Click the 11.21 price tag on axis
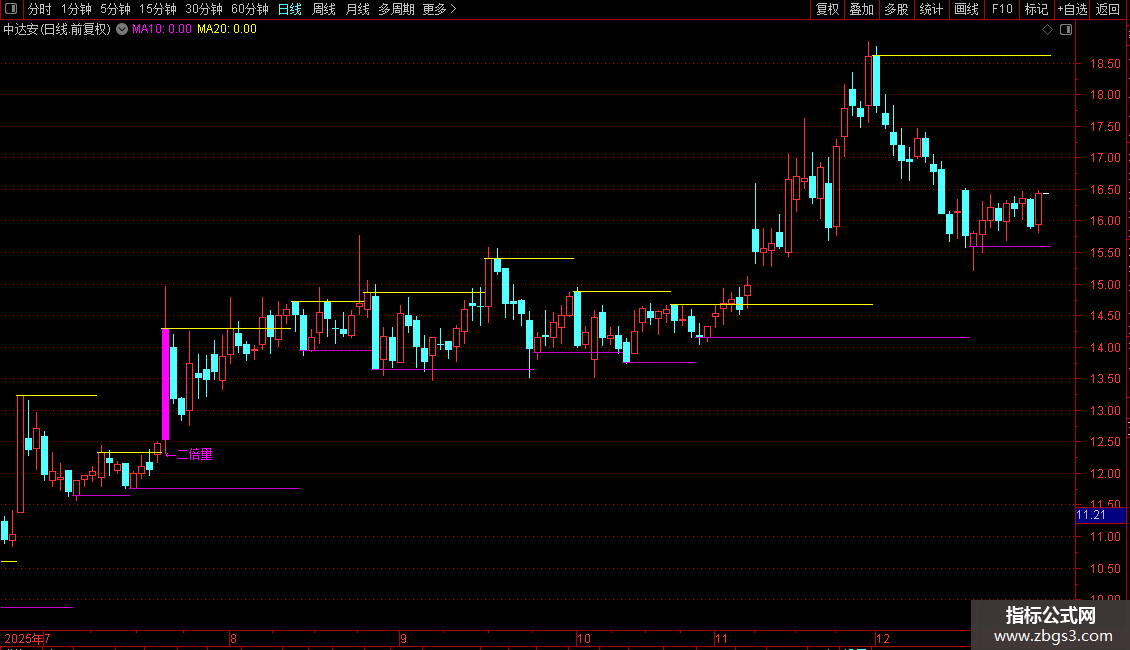Image resolution: width=1130 pixels, height=650 pixels. click(x=1100, y=515)
